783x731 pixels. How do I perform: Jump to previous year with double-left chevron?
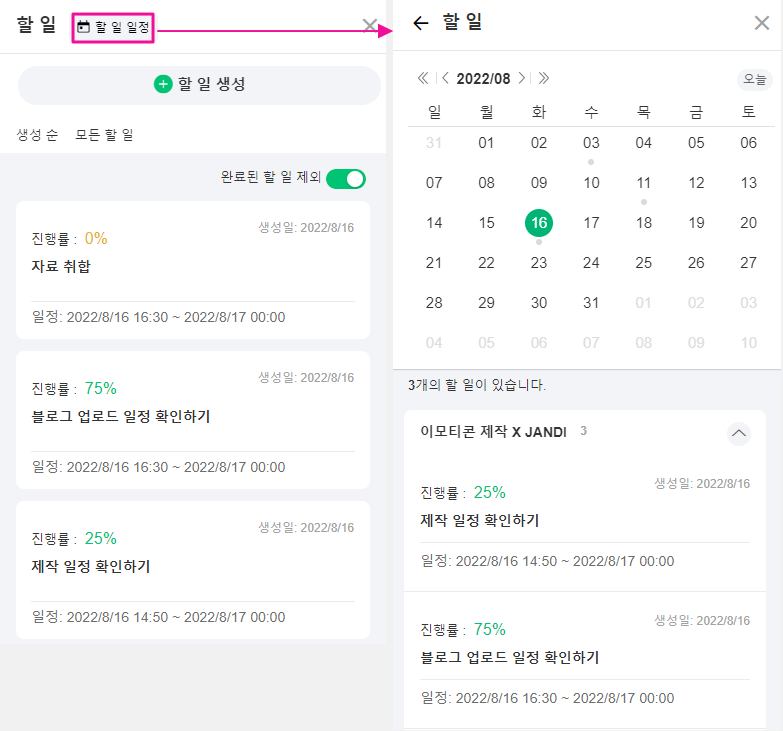423,78
